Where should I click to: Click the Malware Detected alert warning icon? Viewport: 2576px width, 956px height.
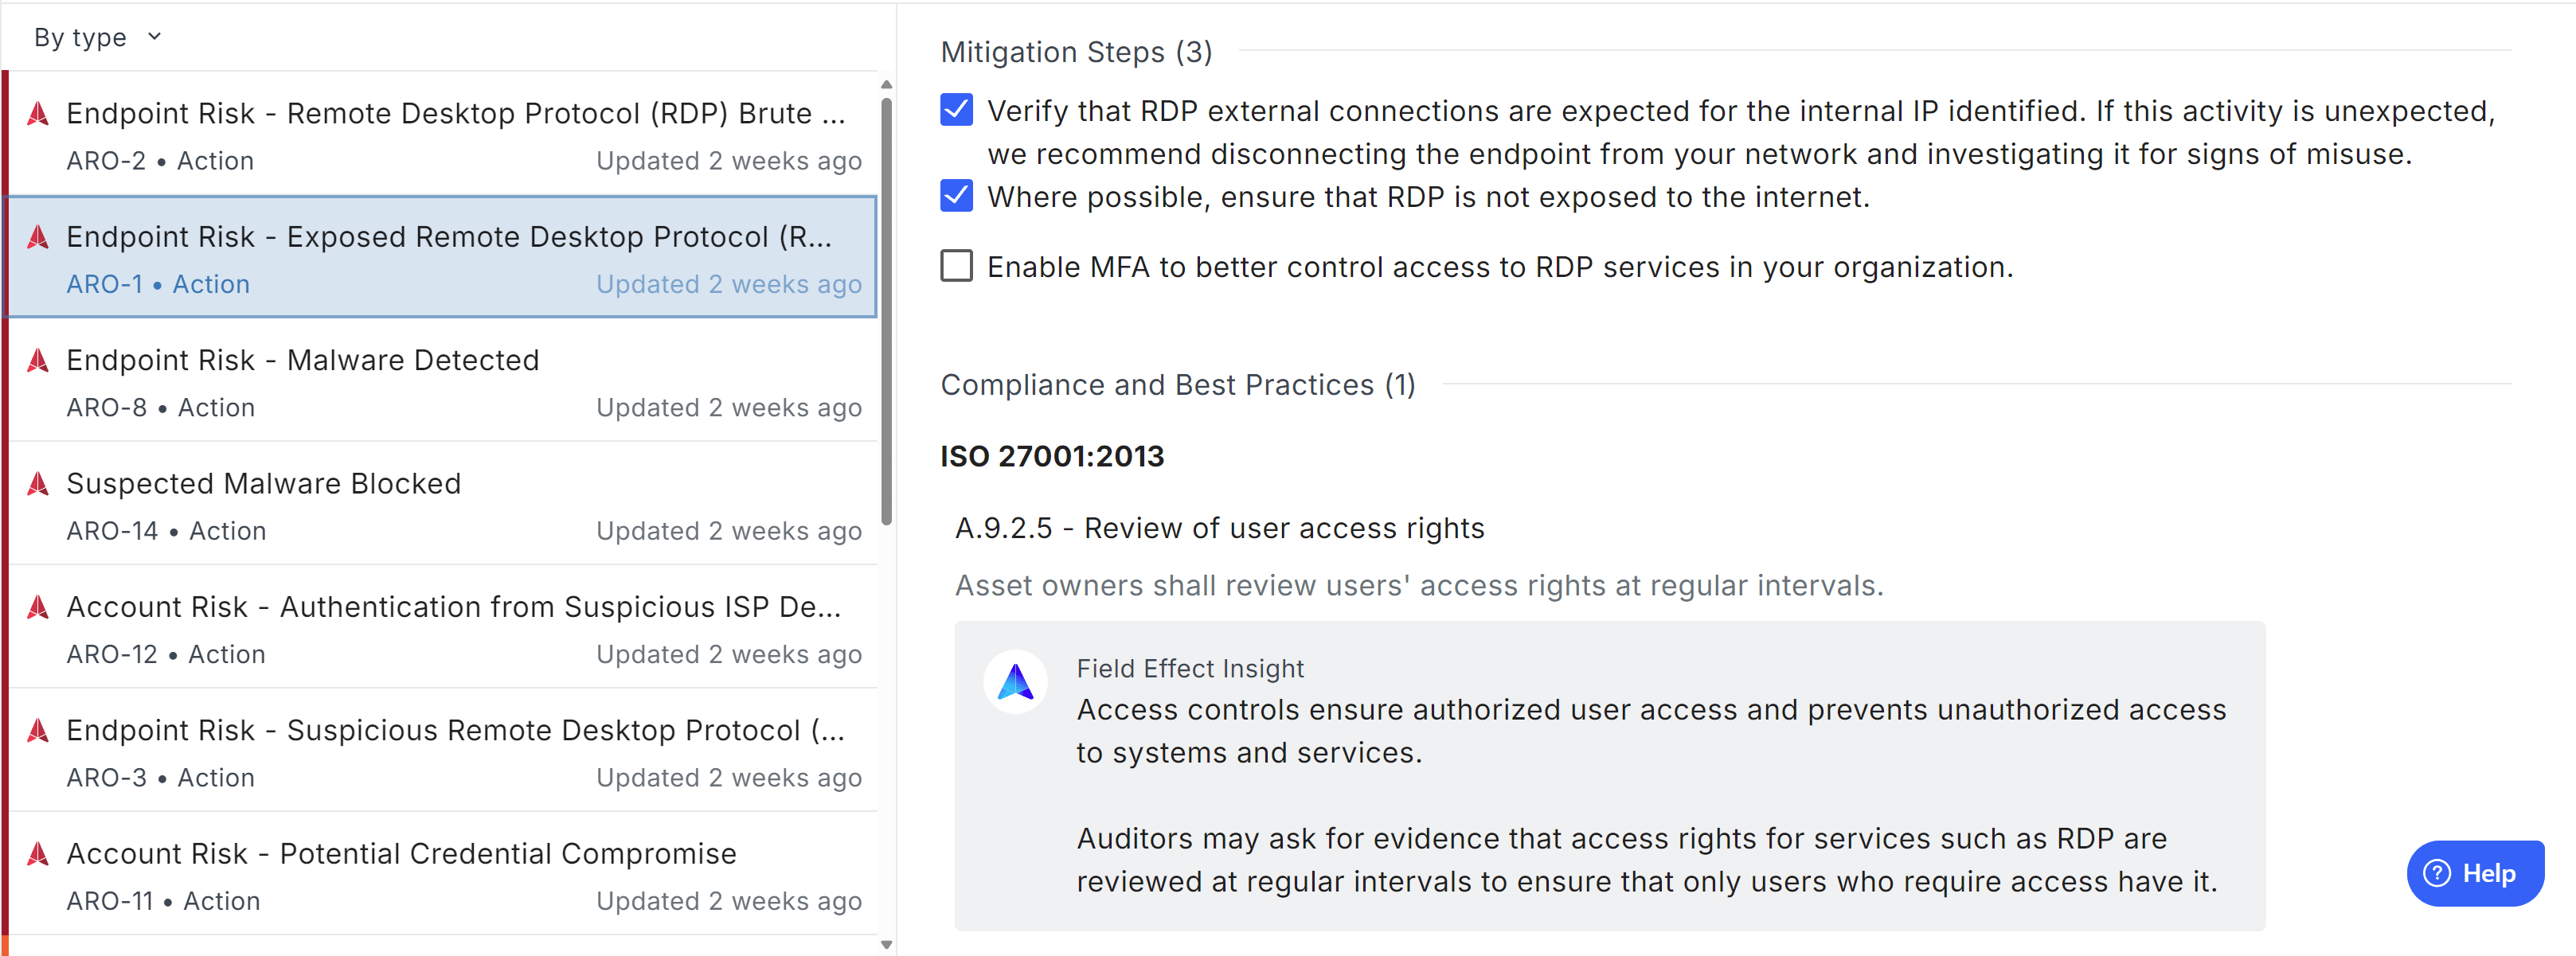(38, 360)
